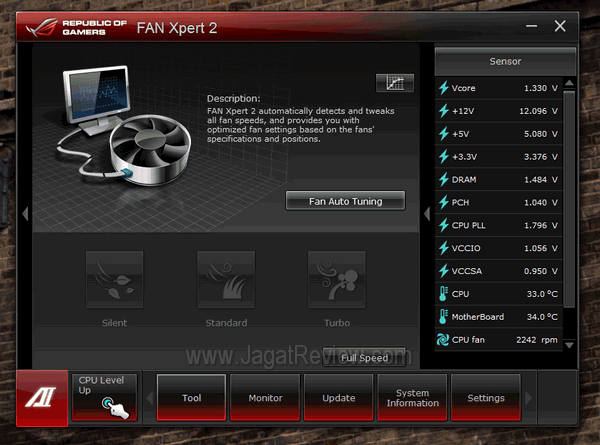The width and height of the screenshot is (600, 445).
Task: Click the CPU thermometer icon
Action: pos(443,294)
